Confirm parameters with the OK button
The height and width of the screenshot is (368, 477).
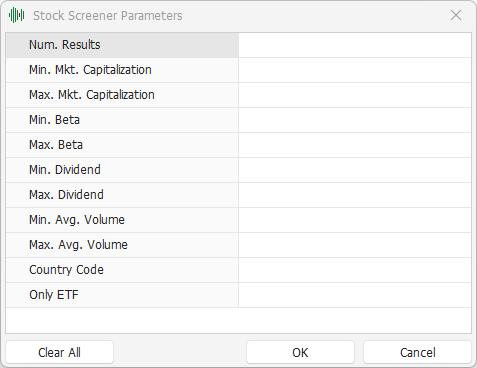pos(300,352)
